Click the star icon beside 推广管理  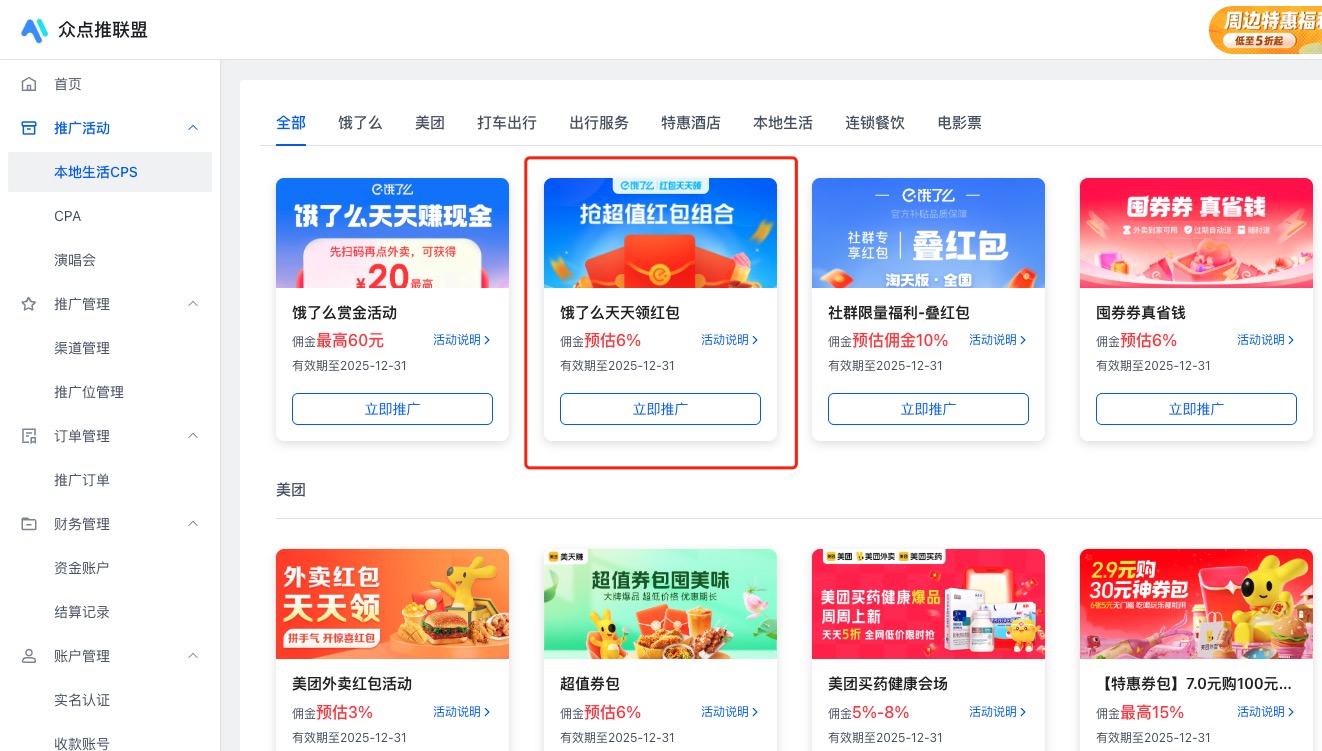pos(29,304)
